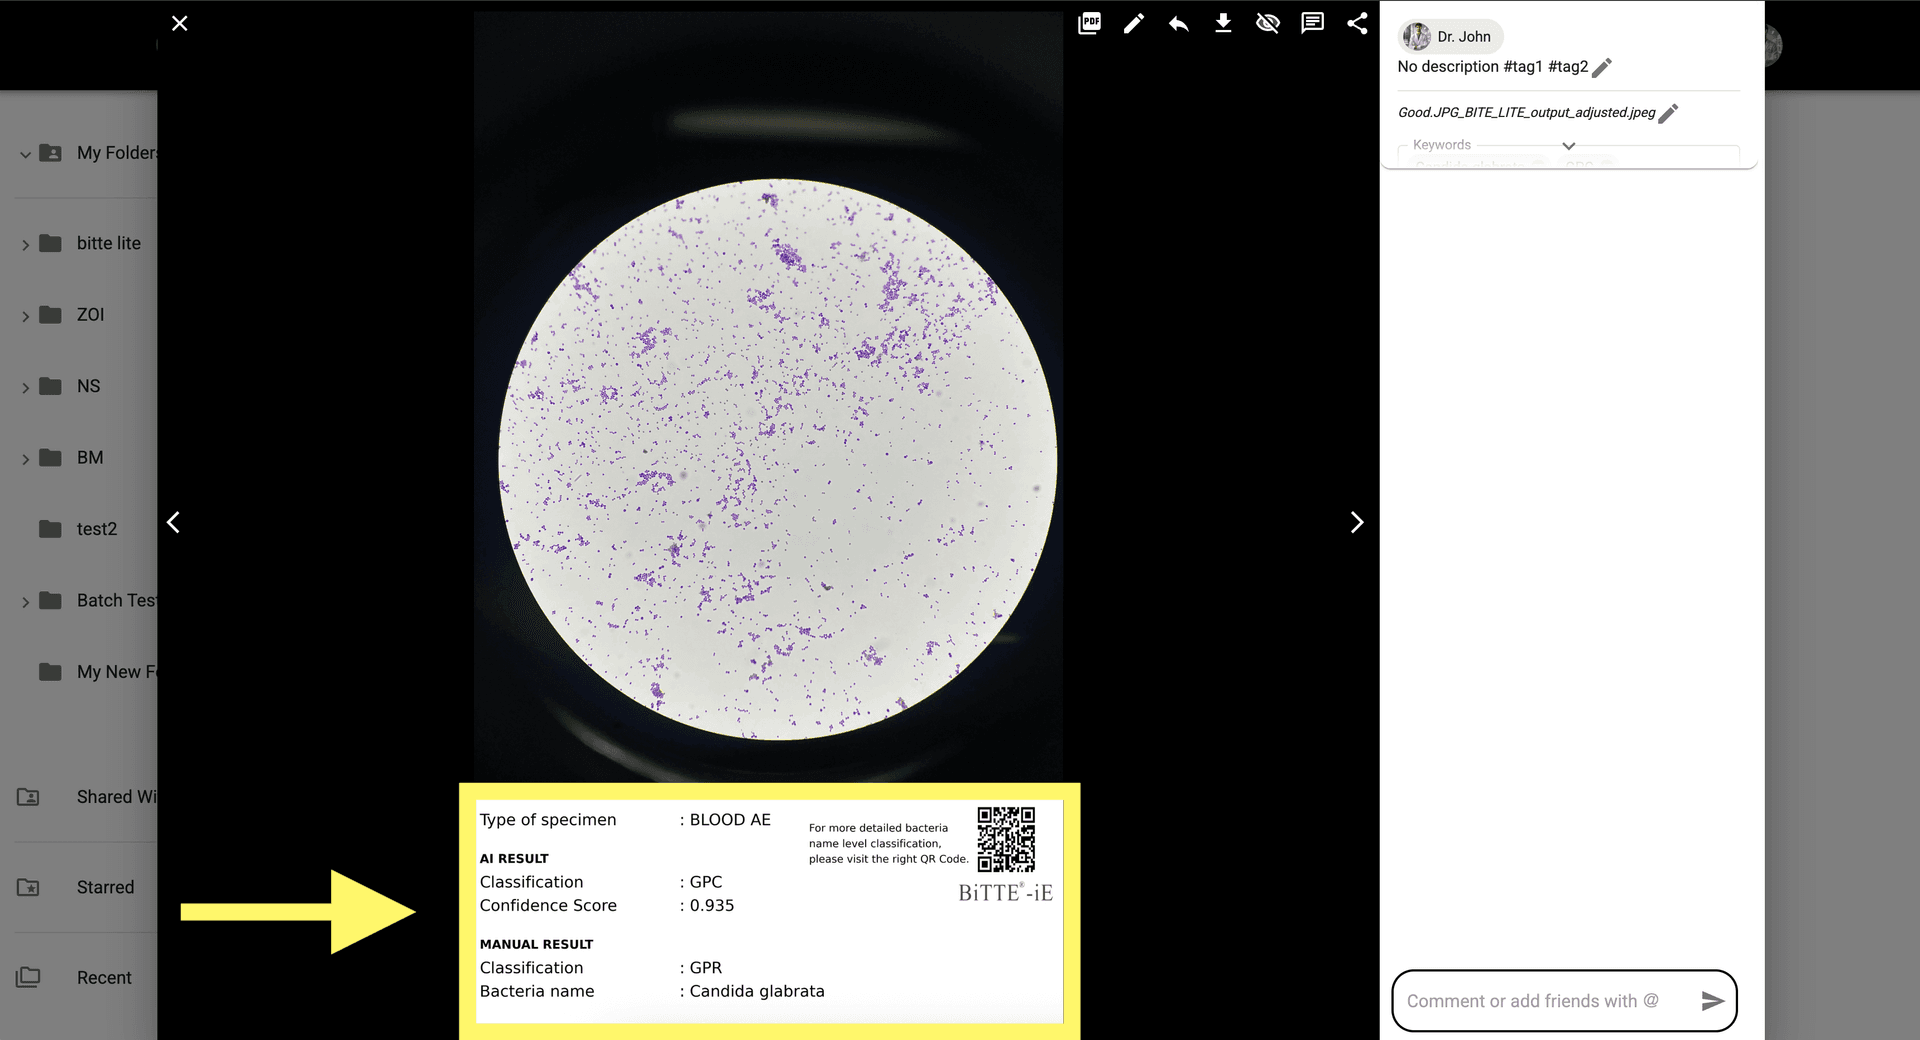Download the image

[1223, 23]
